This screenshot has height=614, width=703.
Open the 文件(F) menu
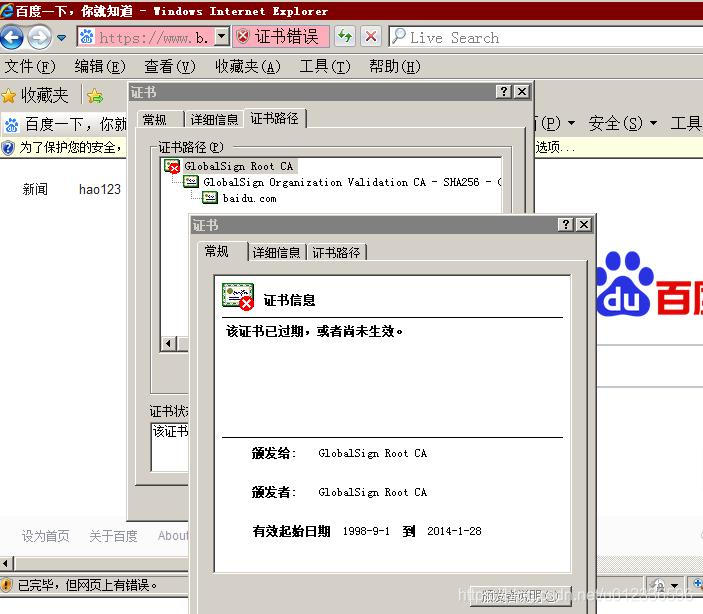tap(30, 67)
